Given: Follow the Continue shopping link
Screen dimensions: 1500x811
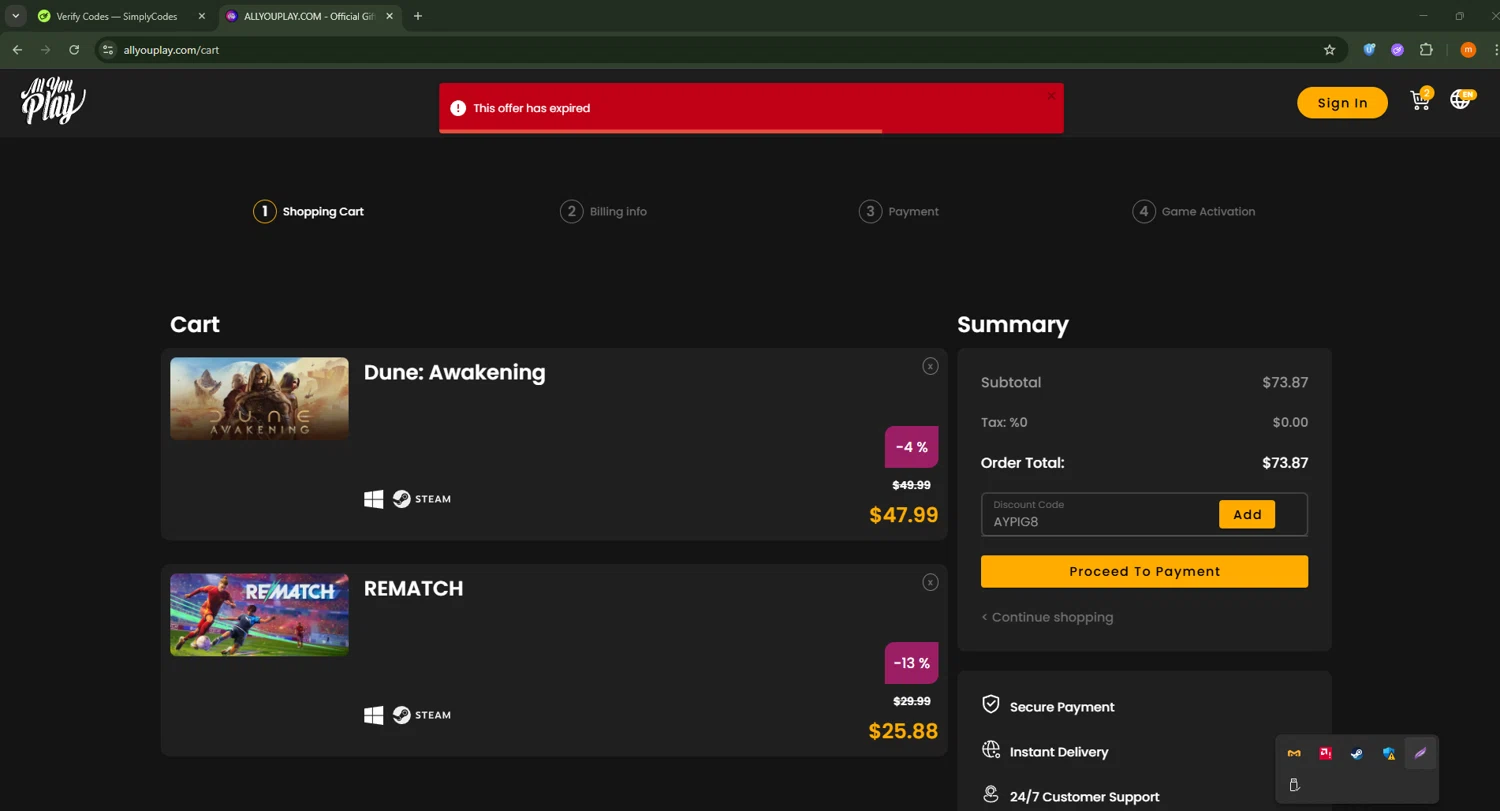Looking at the screenshot, I should point(1047,617).
